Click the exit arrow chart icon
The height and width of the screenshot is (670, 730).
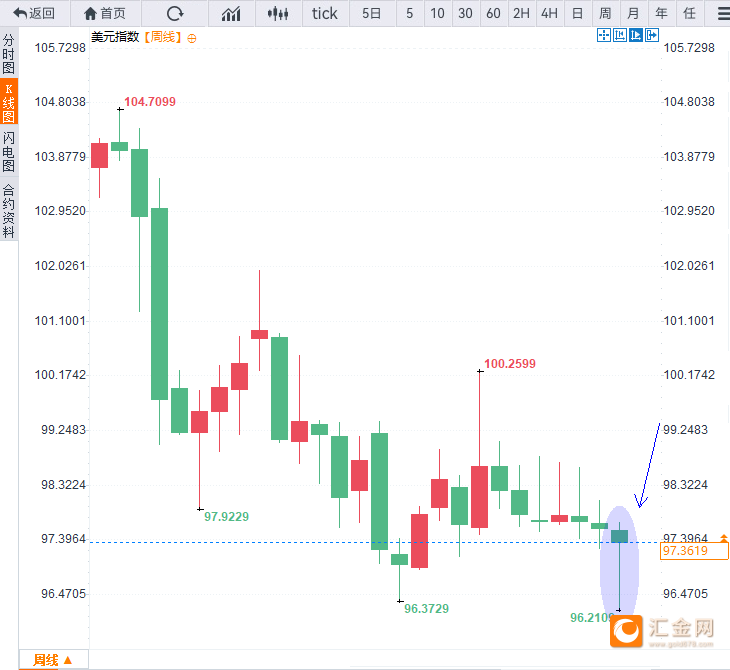click(652, 36)
